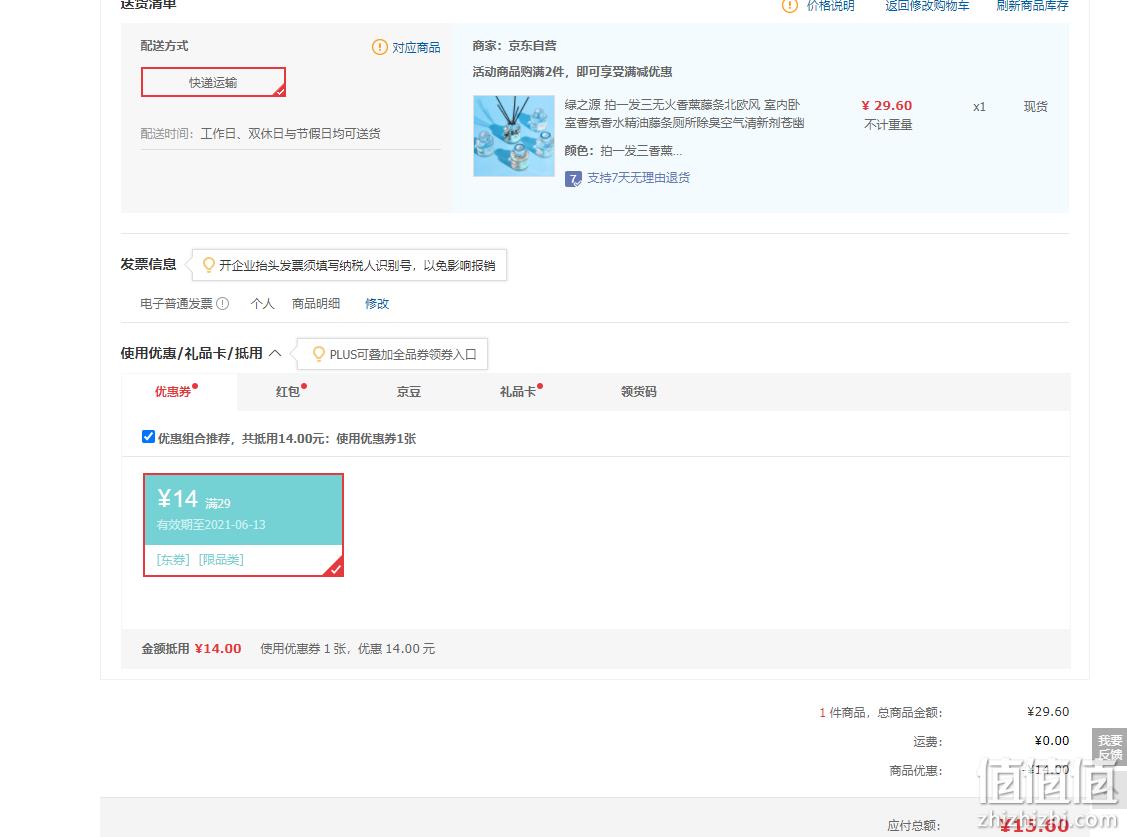Click the ¥29.60 product price text
The image size is (1127, 837).
point(887,106)
